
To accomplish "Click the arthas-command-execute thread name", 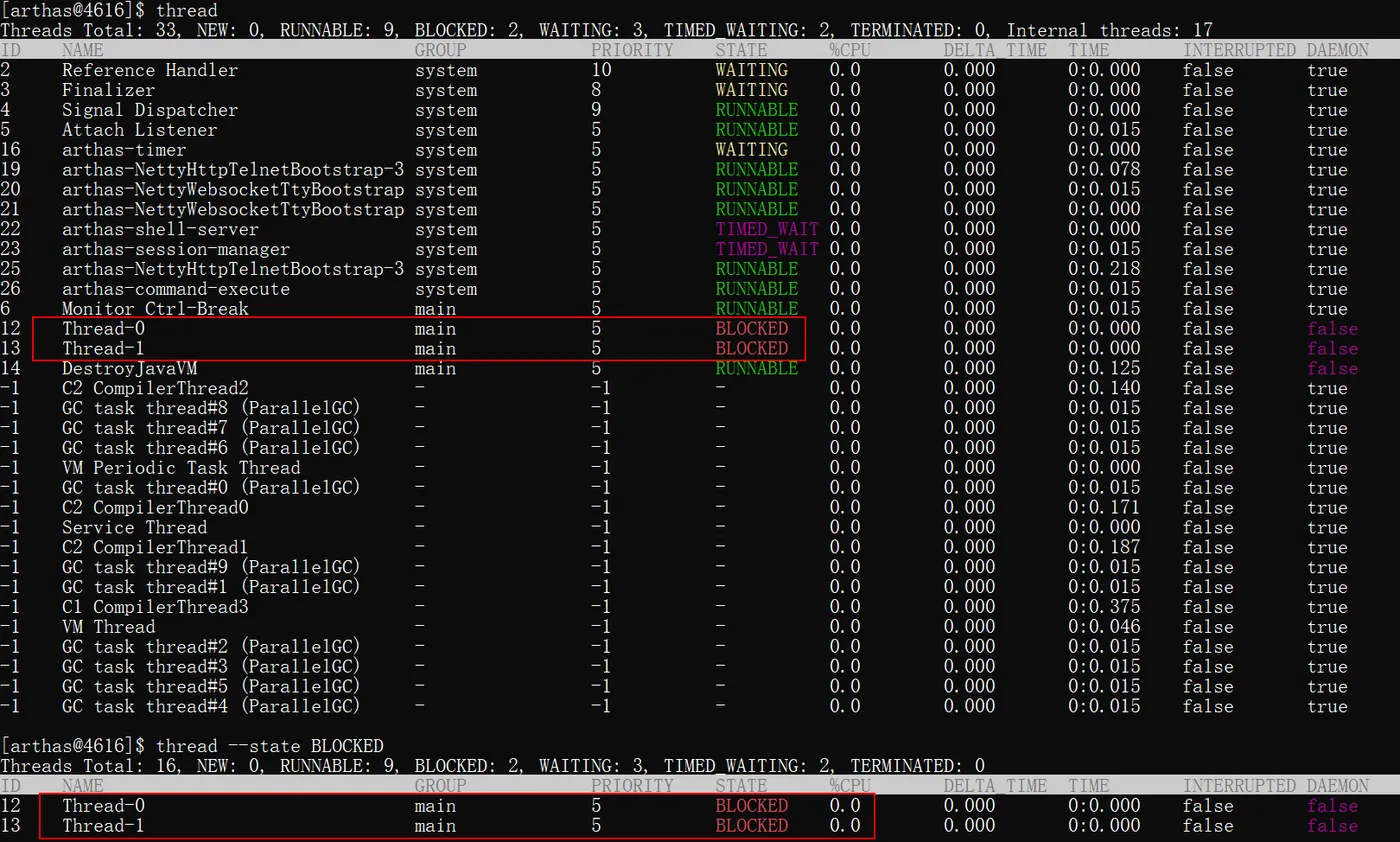I will 176,289.
